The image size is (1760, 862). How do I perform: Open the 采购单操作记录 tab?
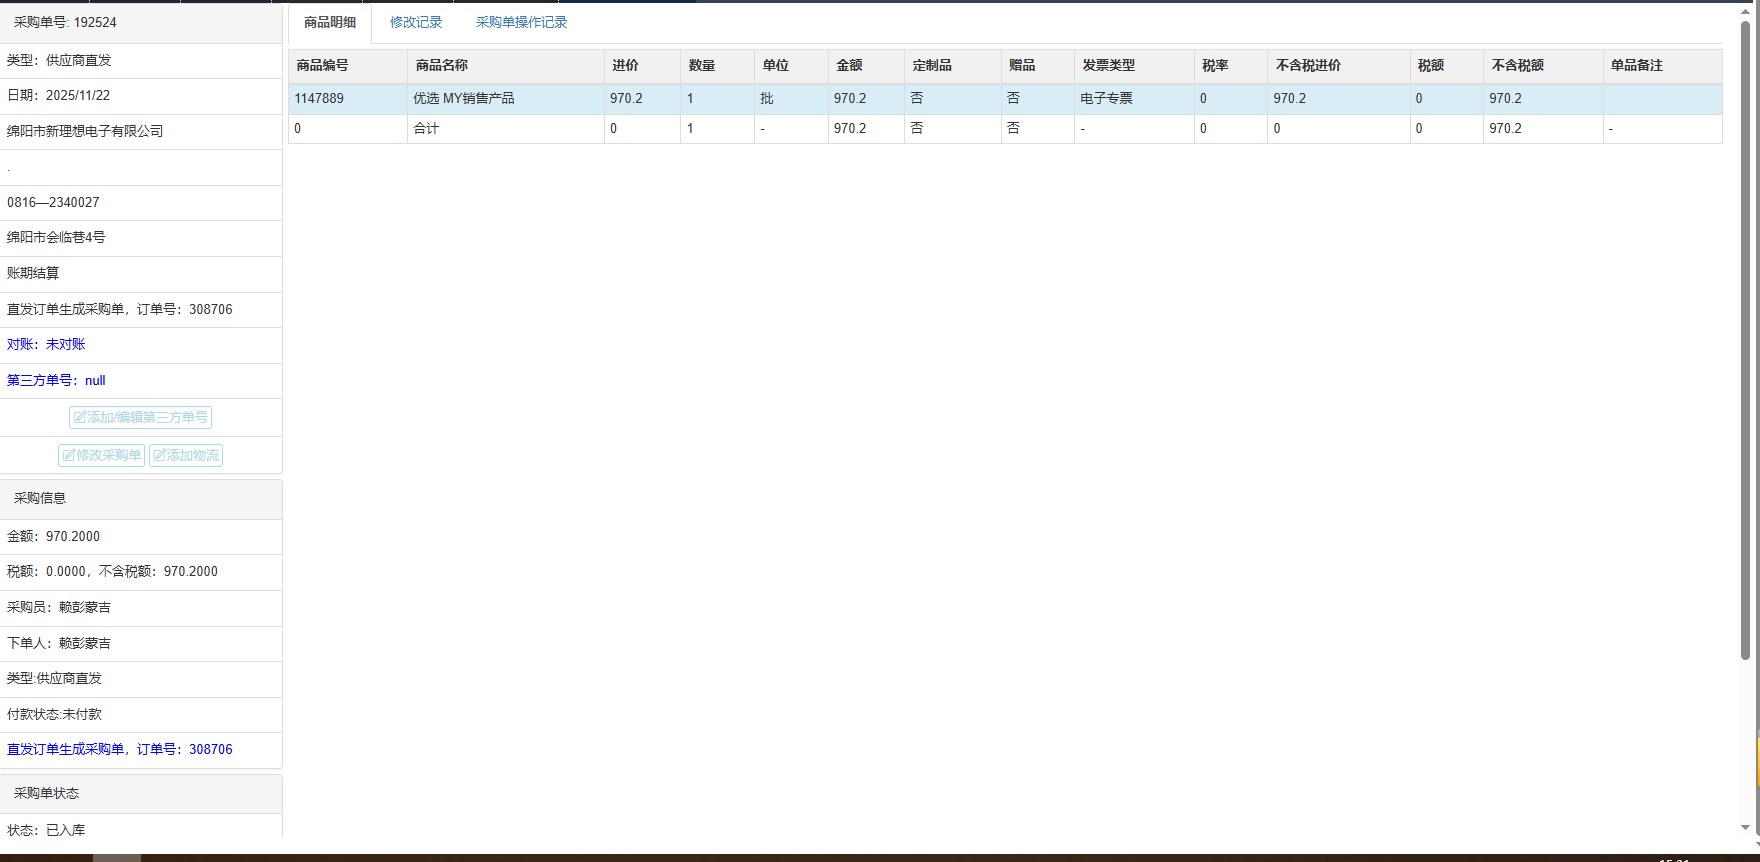tap(521, 22)
